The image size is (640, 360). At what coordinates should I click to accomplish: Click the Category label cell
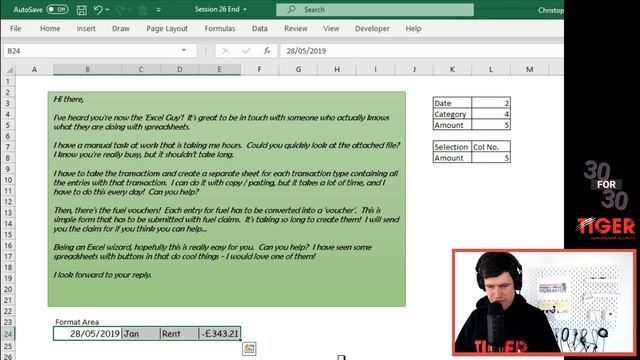pos(452,114)
